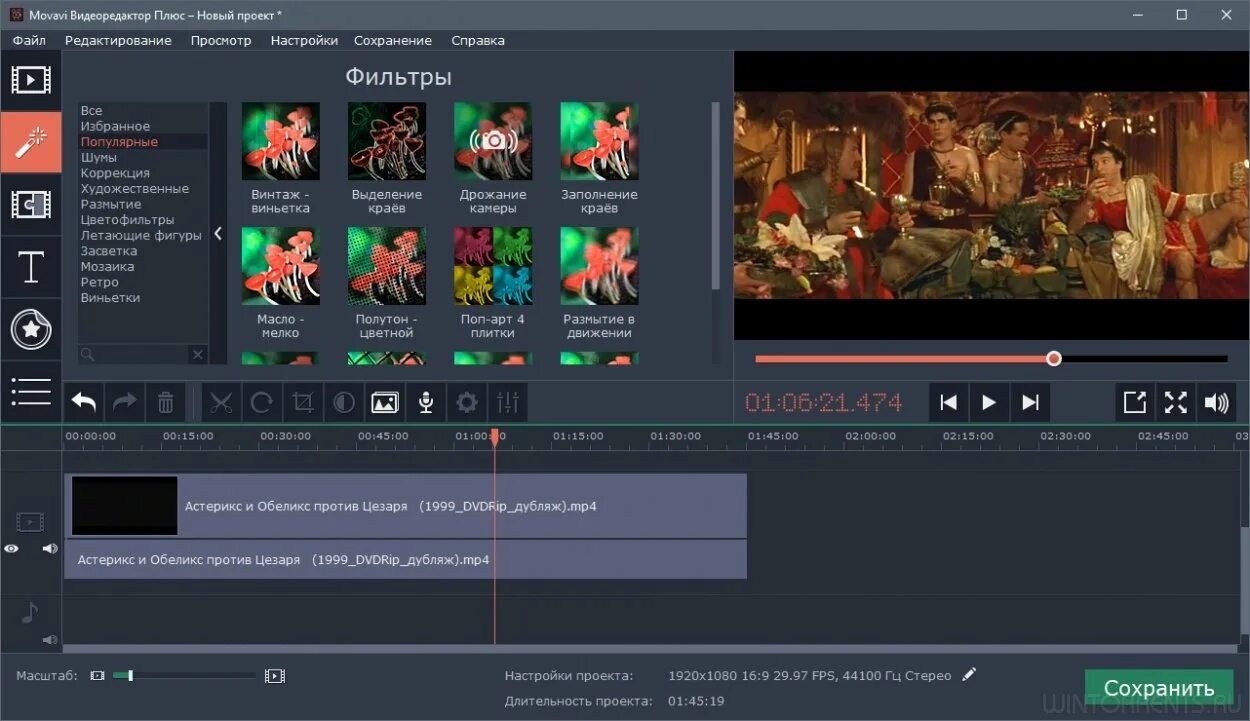Split clip with scissors tool

(x=221, y=403)
